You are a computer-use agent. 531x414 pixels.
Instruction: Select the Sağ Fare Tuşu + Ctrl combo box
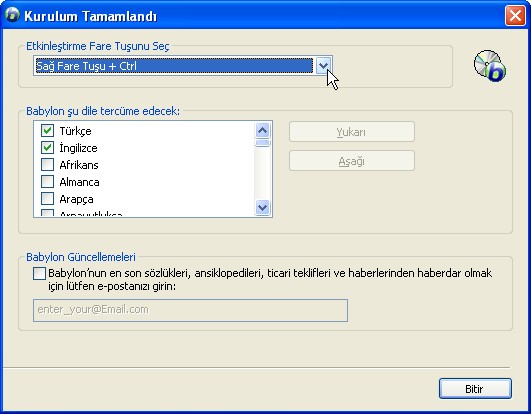click(183, 66)
